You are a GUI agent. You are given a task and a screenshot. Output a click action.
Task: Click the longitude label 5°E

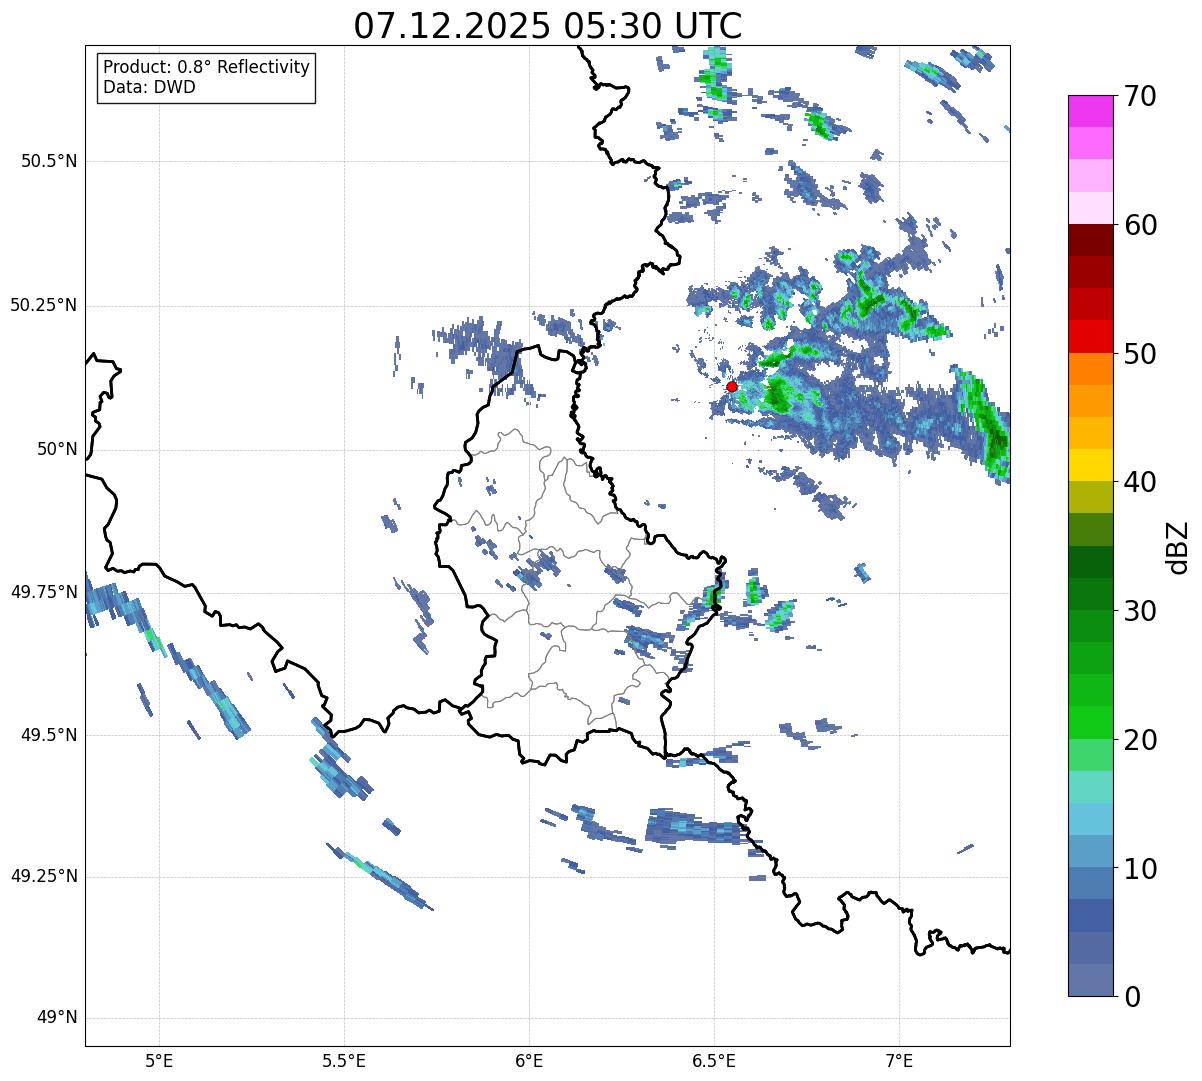[x=159, y=1061]
